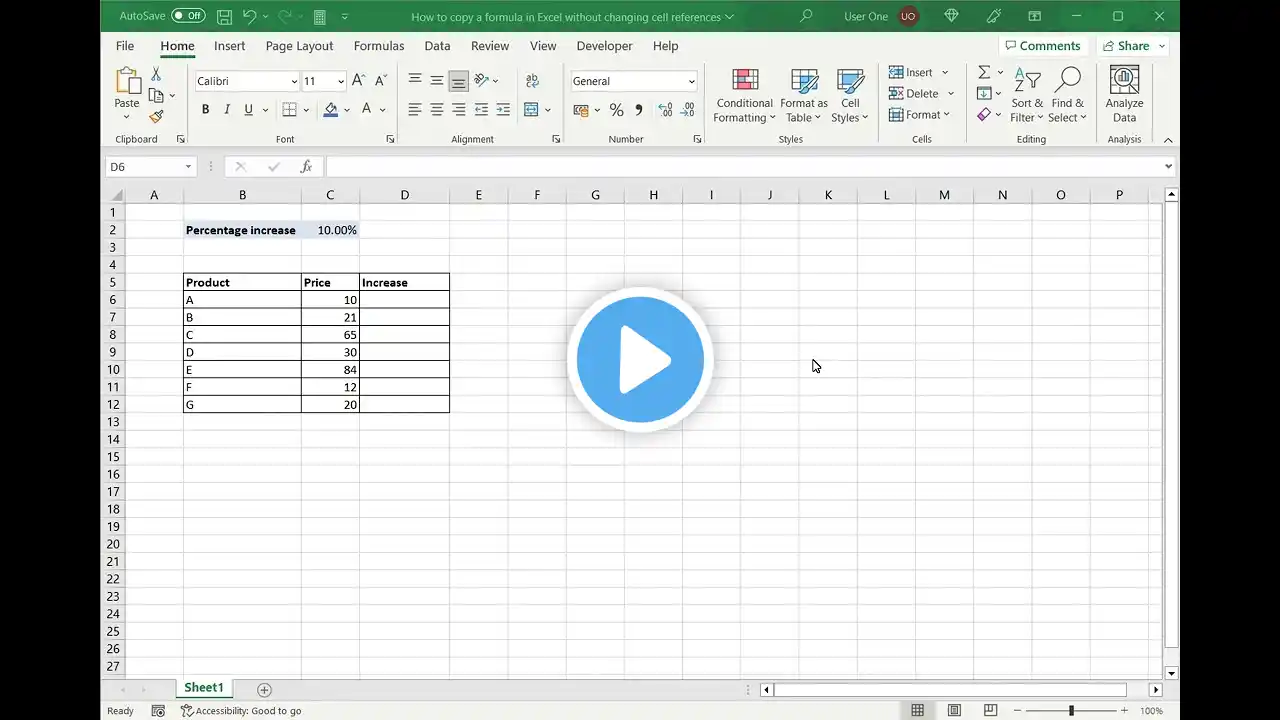Switch to the Insert tab
This screenshot has height=720, width=1280.
229,46
